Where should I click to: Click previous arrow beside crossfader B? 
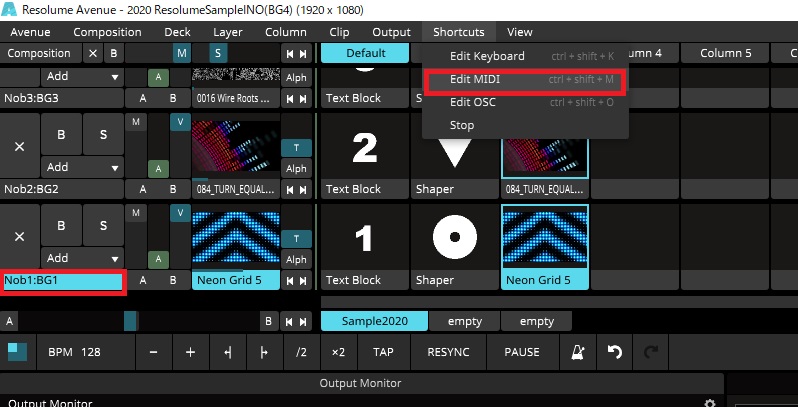coord(290,322)
